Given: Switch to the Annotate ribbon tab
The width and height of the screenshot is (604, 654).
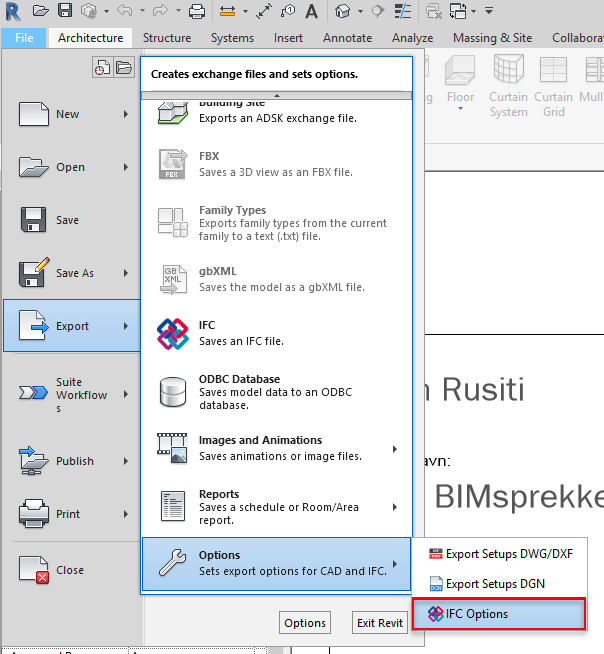Looking at the screenshot, I should pos(347,38).
